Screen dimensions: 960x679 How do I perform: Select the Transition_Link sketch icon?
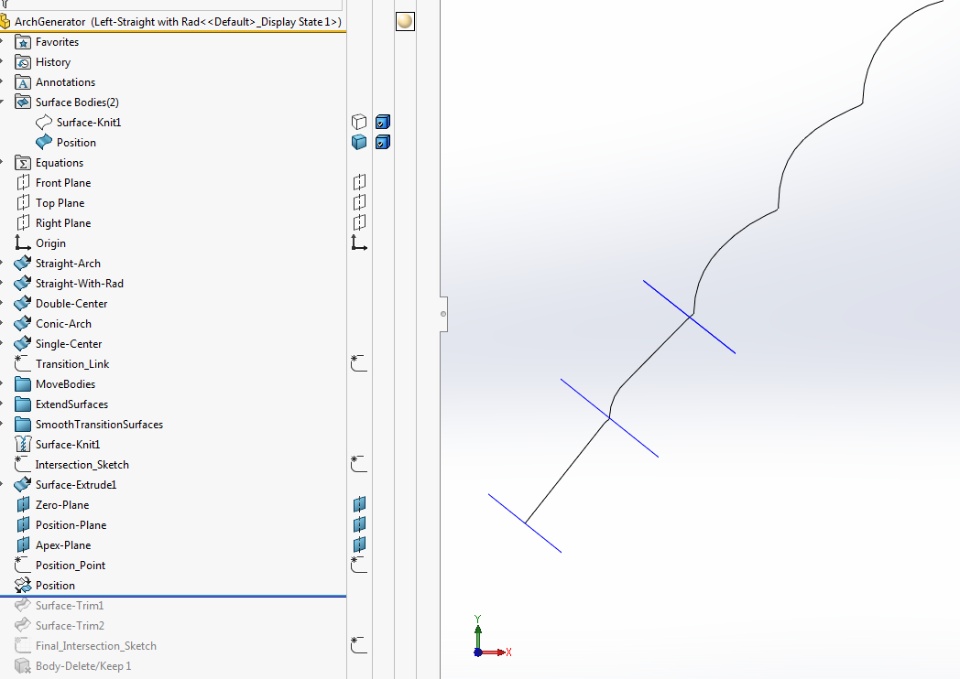coord(23,364)
